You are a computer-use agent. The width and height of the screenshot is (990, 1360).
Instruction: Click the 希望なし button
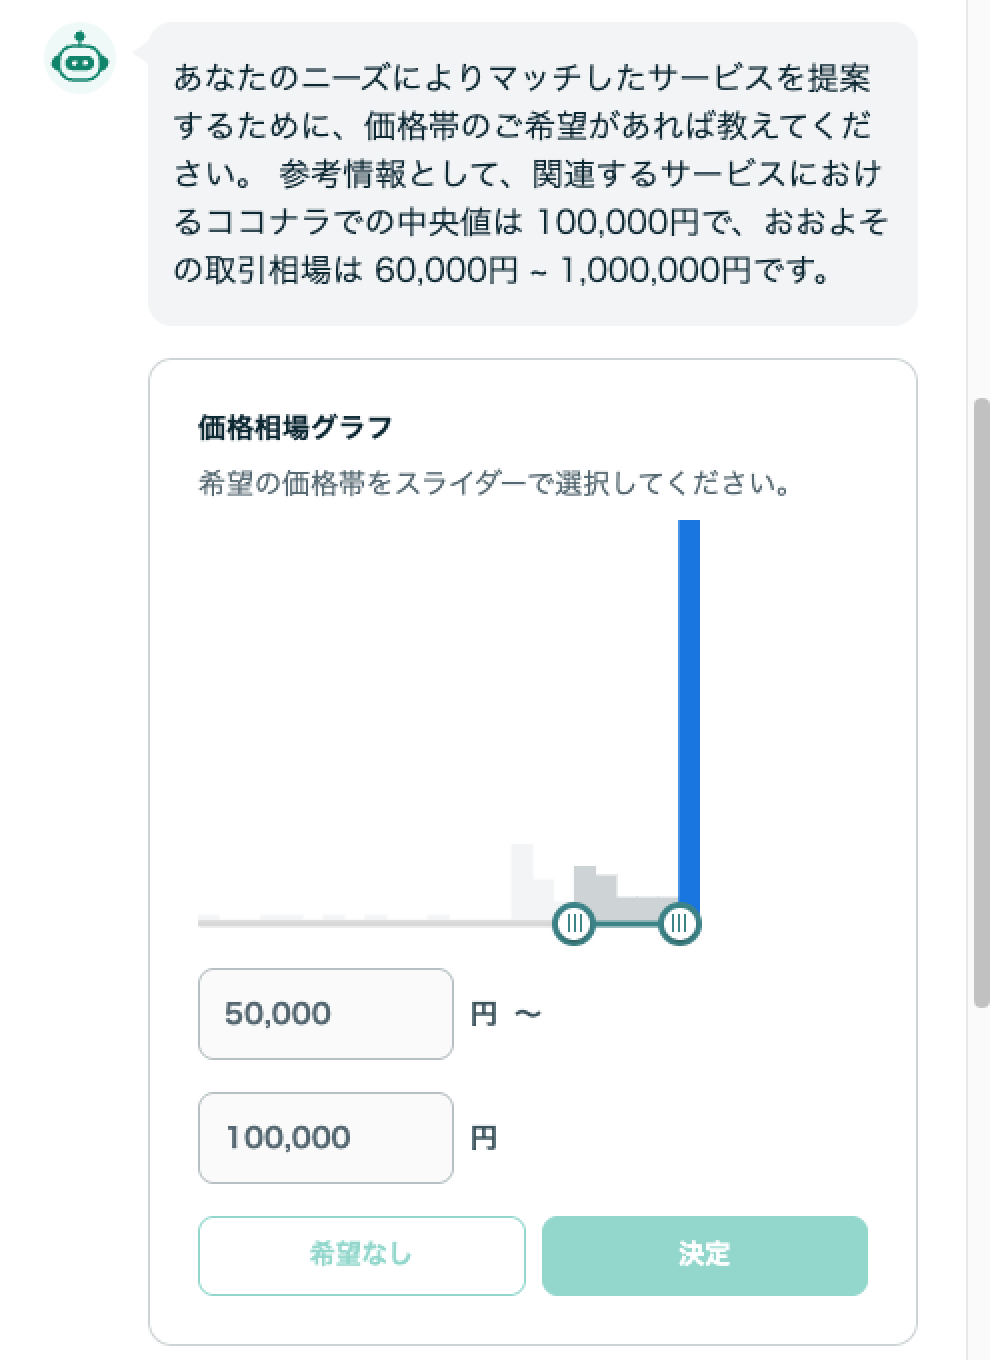362,1256
